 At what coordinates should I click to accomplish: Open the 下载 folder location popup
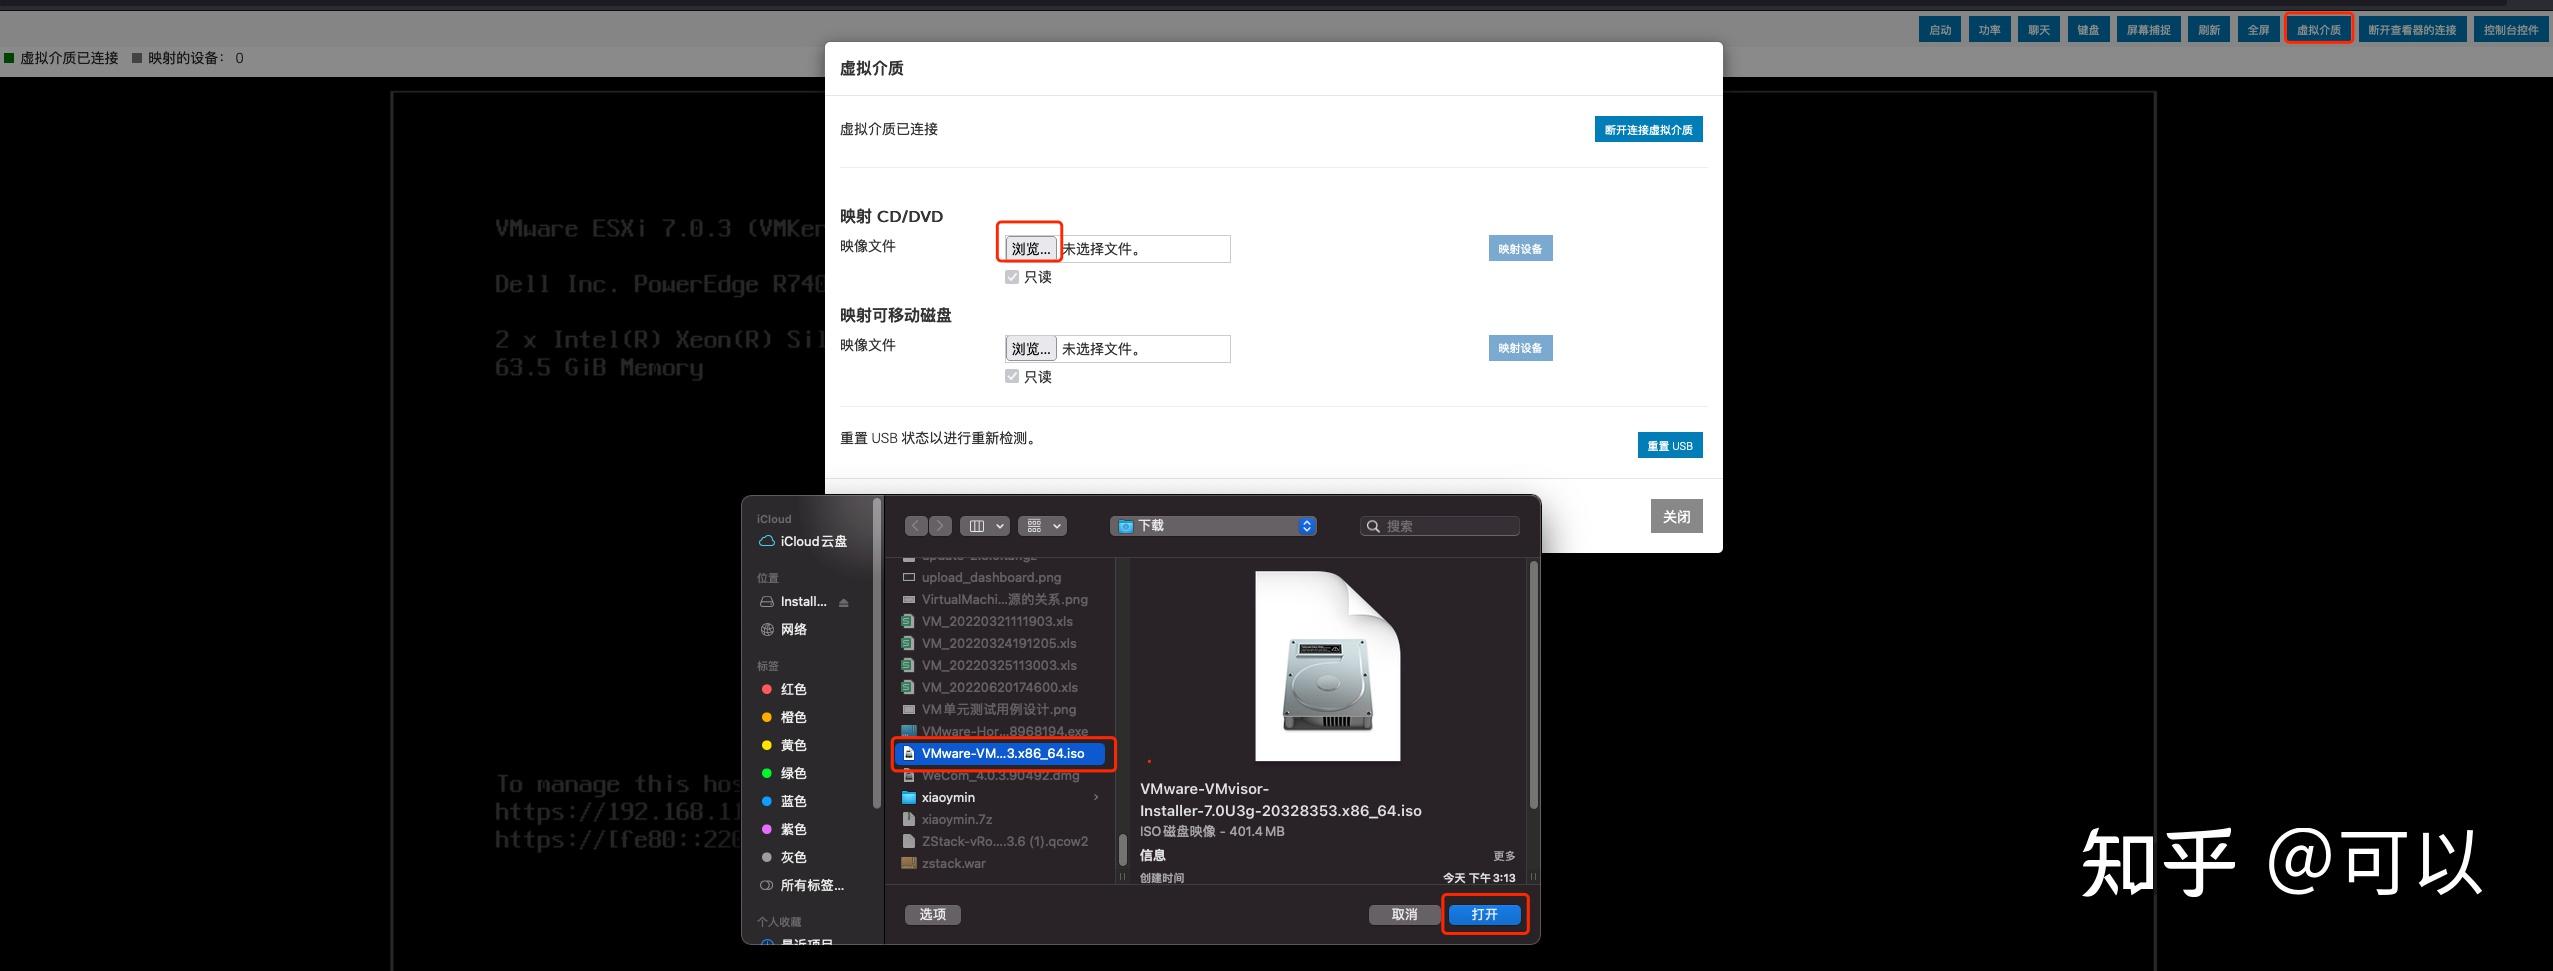coord(1213,526)
